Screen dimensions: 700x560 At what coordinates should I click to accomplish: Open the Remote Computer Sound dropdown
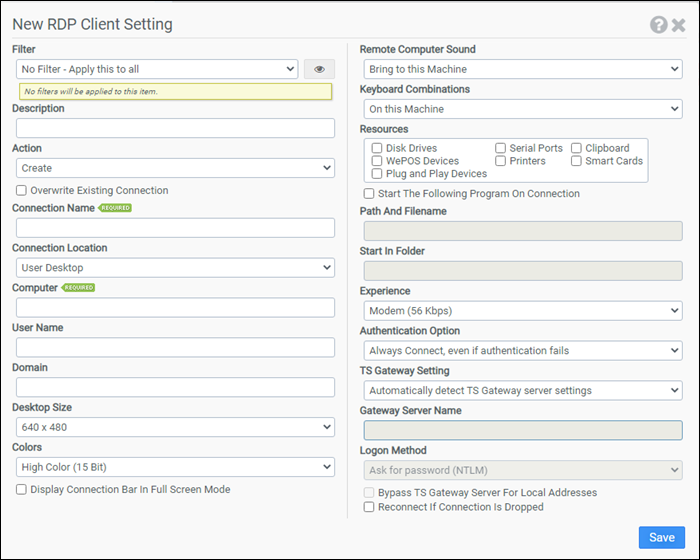522,69
